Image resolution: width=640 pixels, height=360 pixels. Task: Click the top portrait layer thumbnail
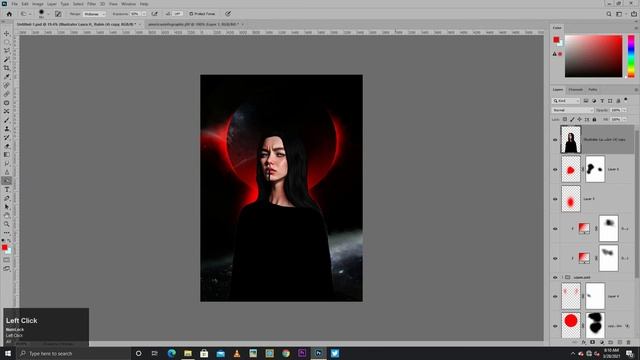571,140
